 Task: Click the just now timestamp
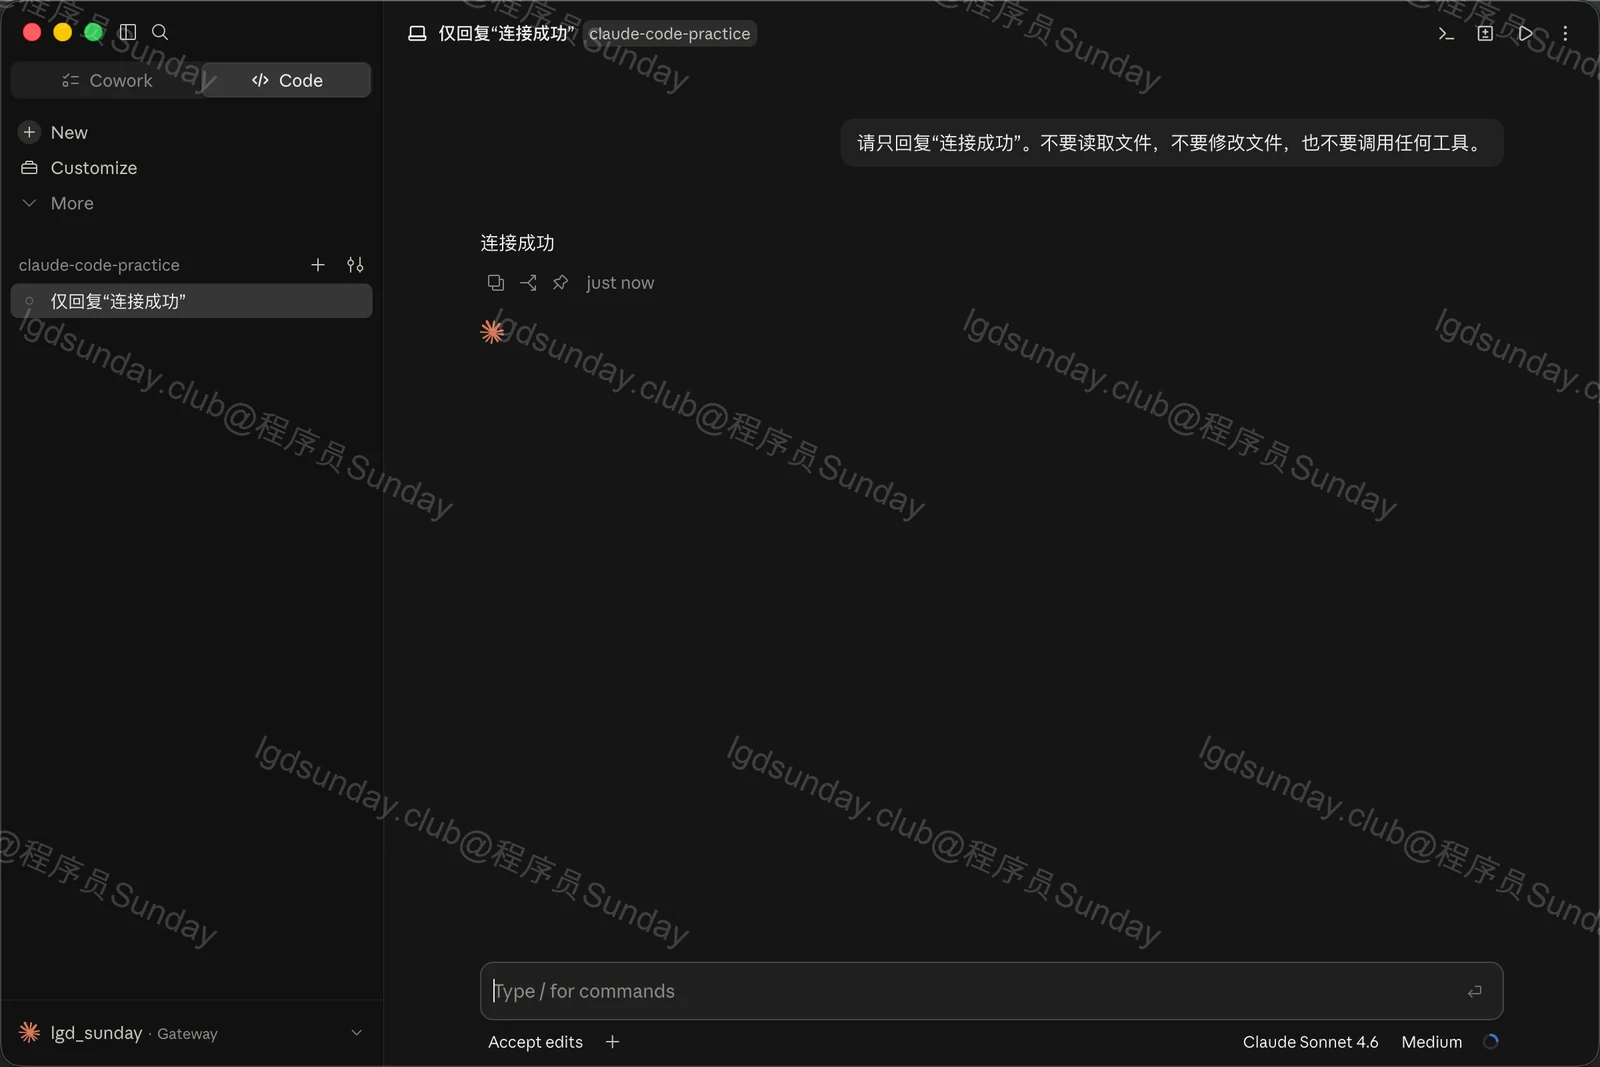[620, 283]
